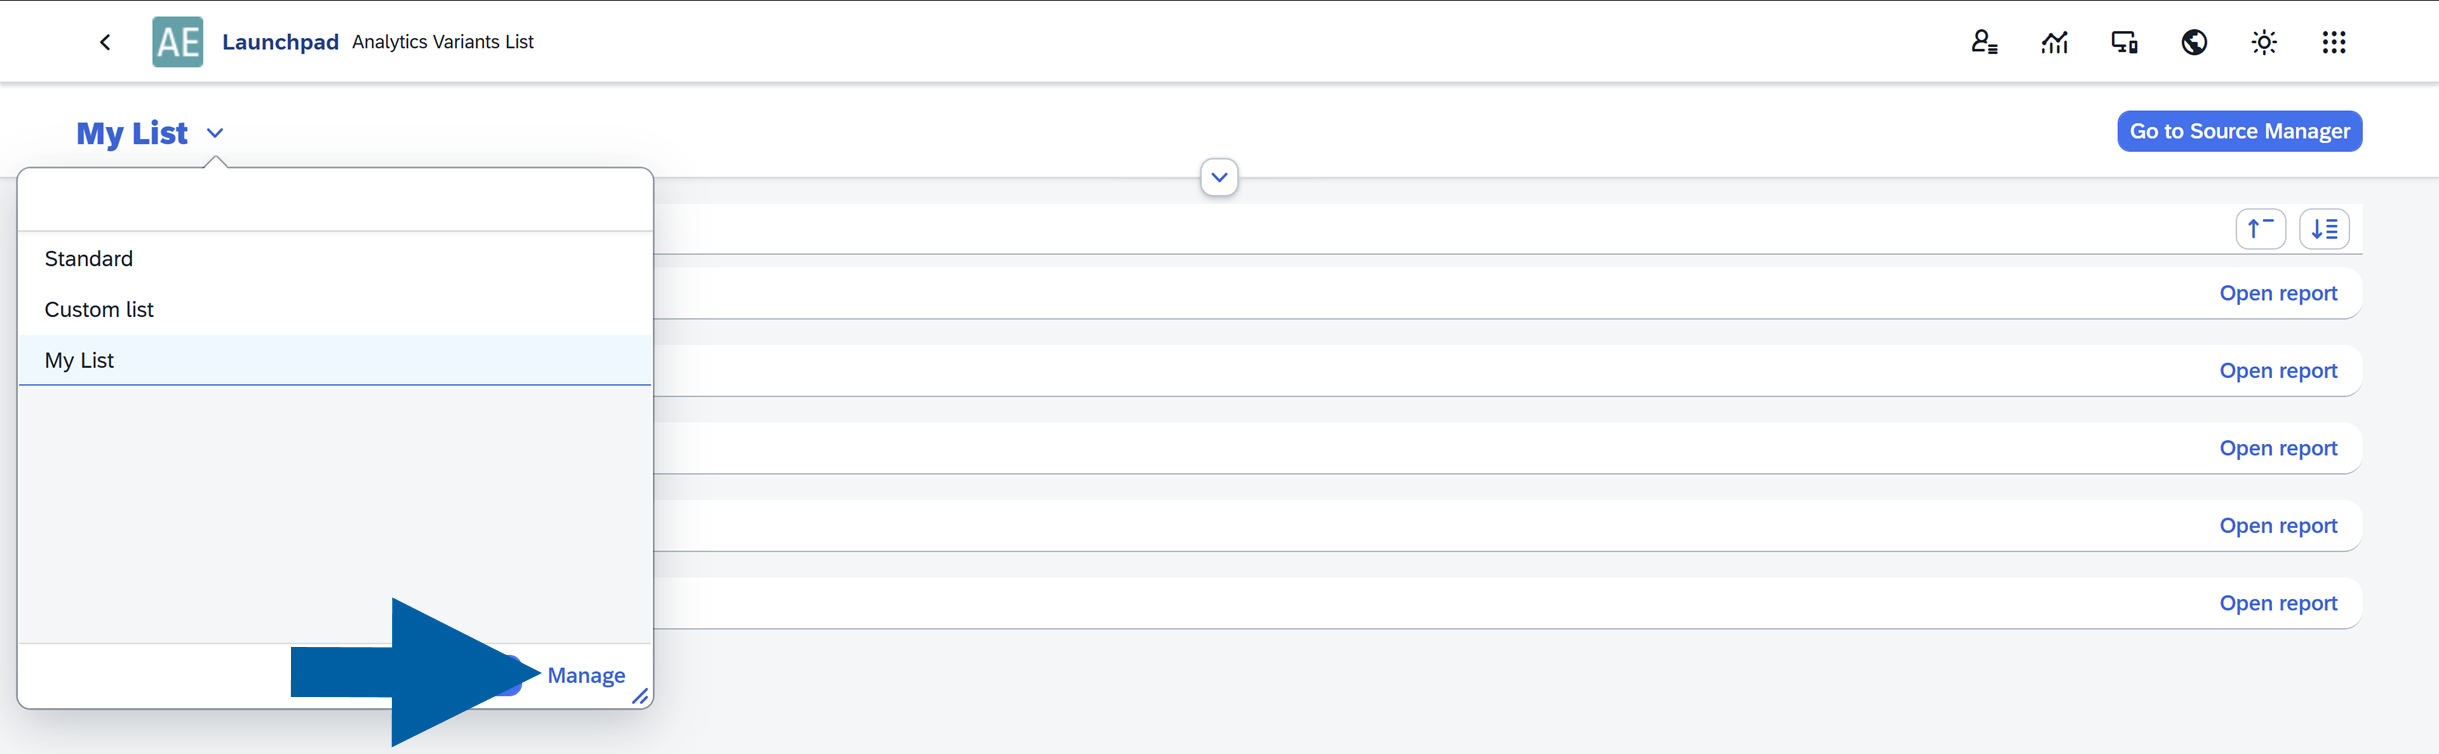The width and height of the screenshot is (2439, 754).
Task: Select My List entry in the dropdown
Action: (x=79, y=360)
